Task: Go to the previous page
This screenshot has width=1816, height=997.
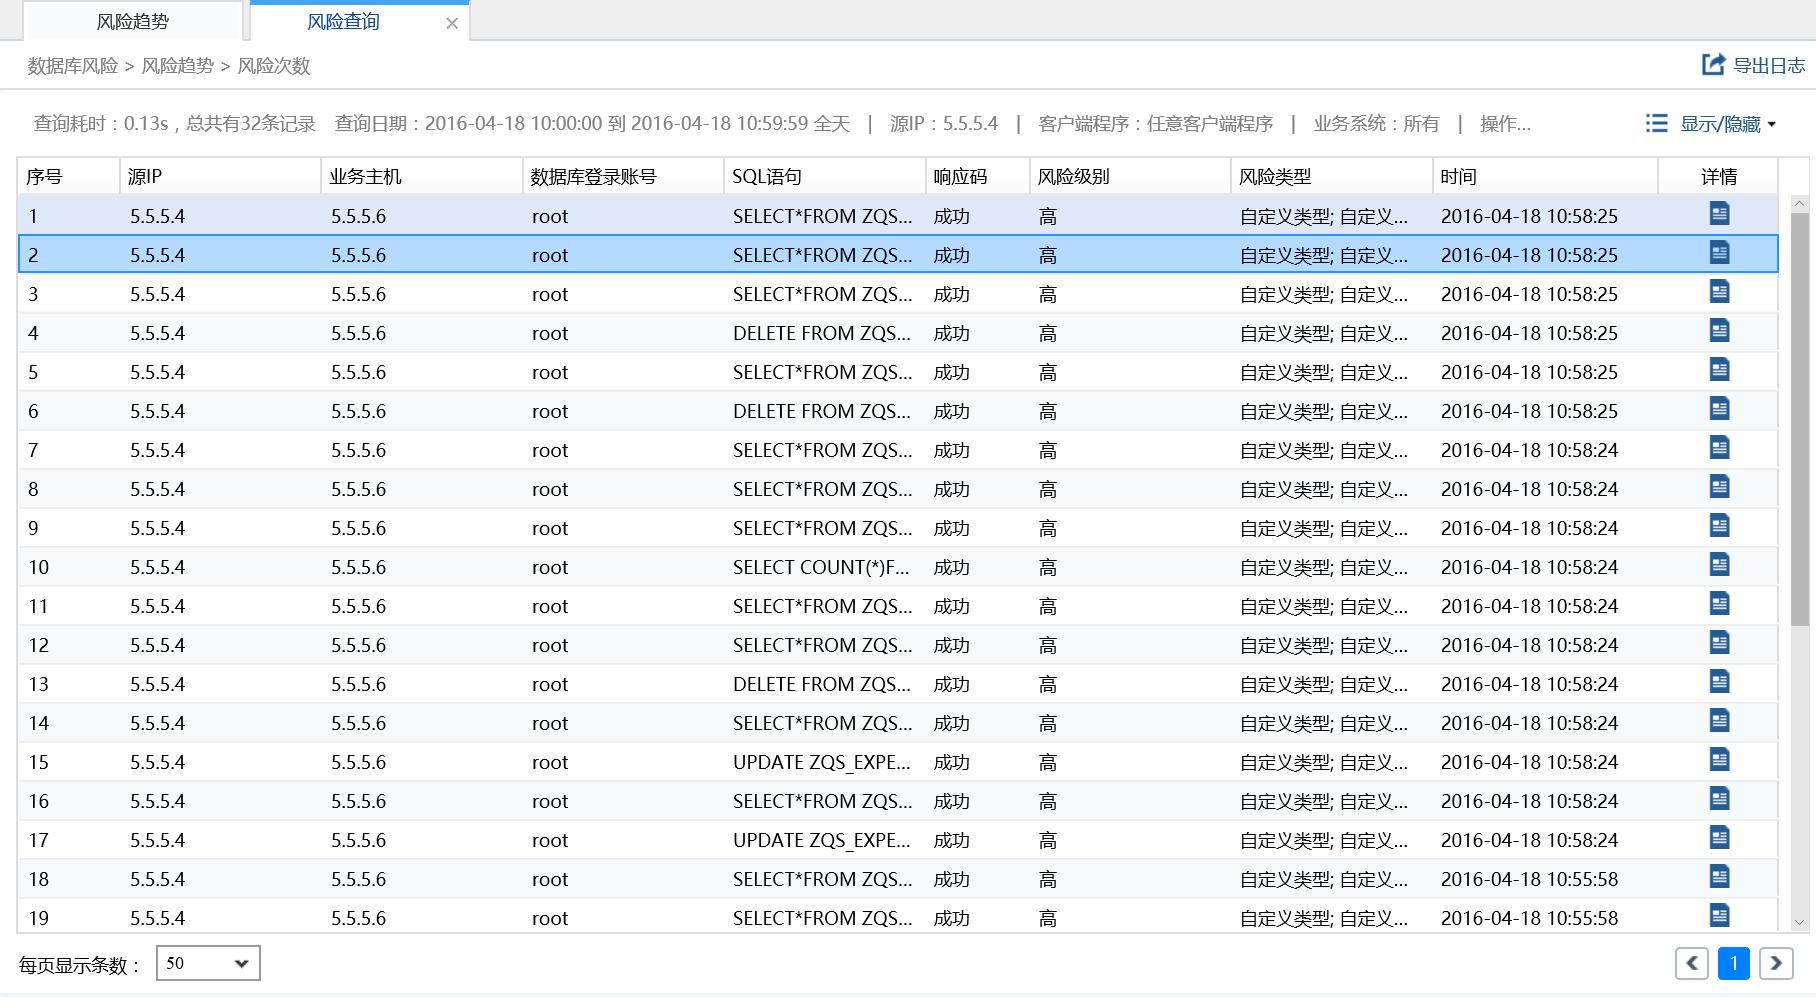Action: tap(1691, 963)
